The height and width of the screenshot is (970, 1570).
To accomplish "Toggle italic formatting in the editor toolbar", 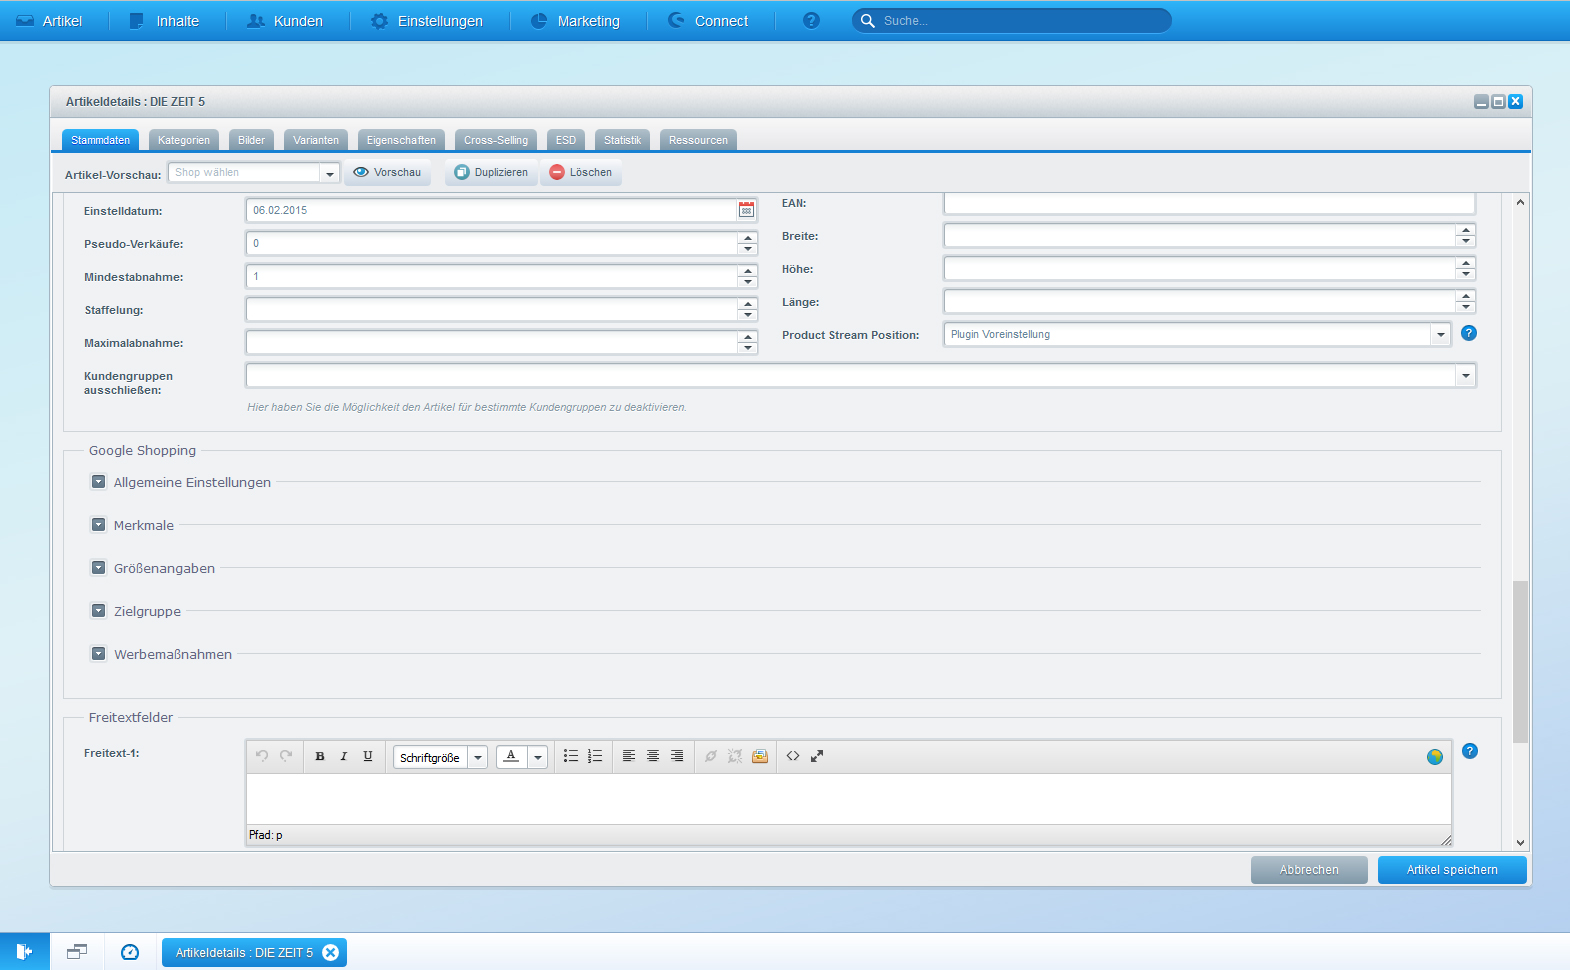I will click(x=344, y=757).
